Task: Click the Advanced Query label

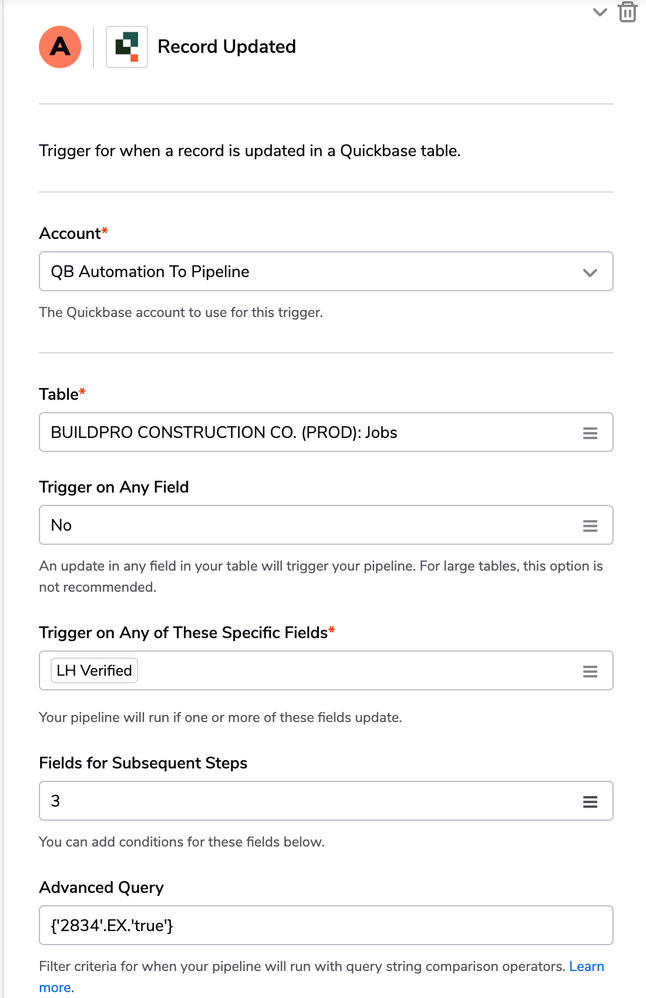Action: pyautogui.click(x=101, y=887)
